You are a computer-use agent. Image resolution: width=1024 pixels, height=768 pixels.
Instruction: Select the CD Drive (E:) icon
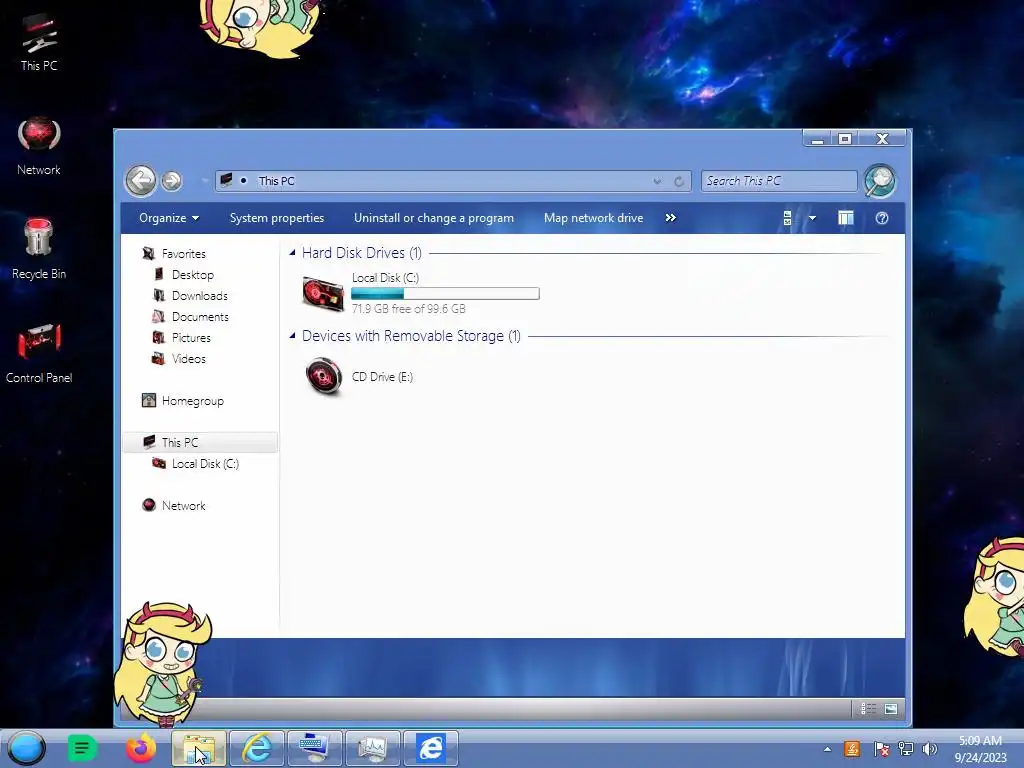point(323,376)
